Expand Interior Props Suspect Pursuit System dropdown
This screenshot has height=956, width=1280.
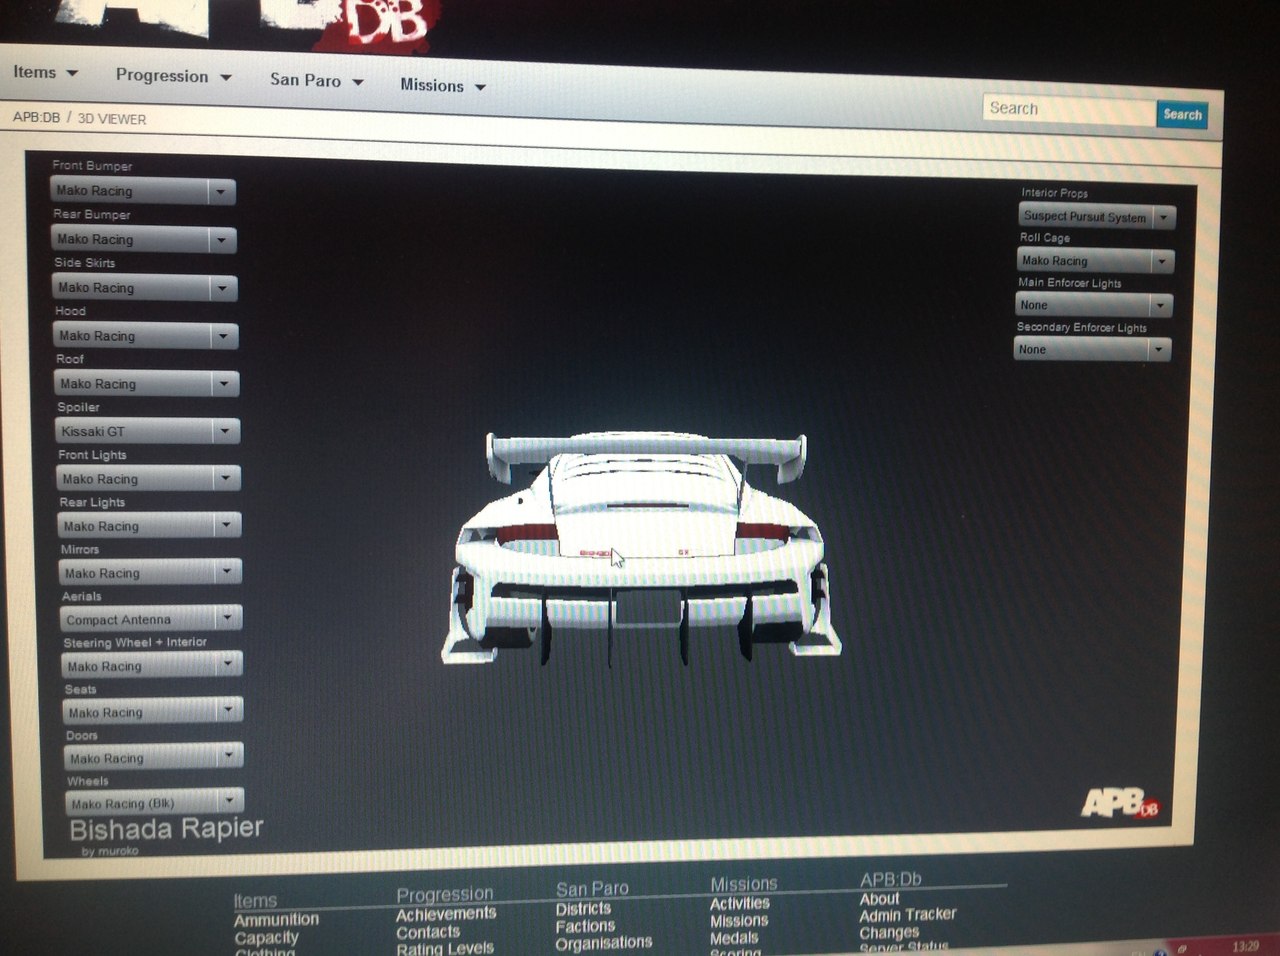[1096, 216]
